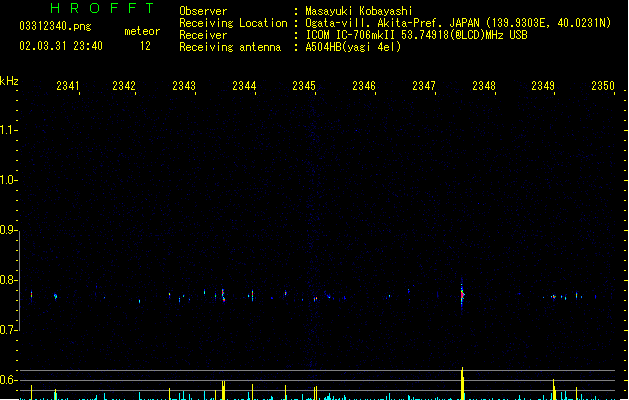The height and width of the screenshot is (400, 629).
Task: Click the 1.1 kHz frequency tick label
Action: (x=7, y=130)
